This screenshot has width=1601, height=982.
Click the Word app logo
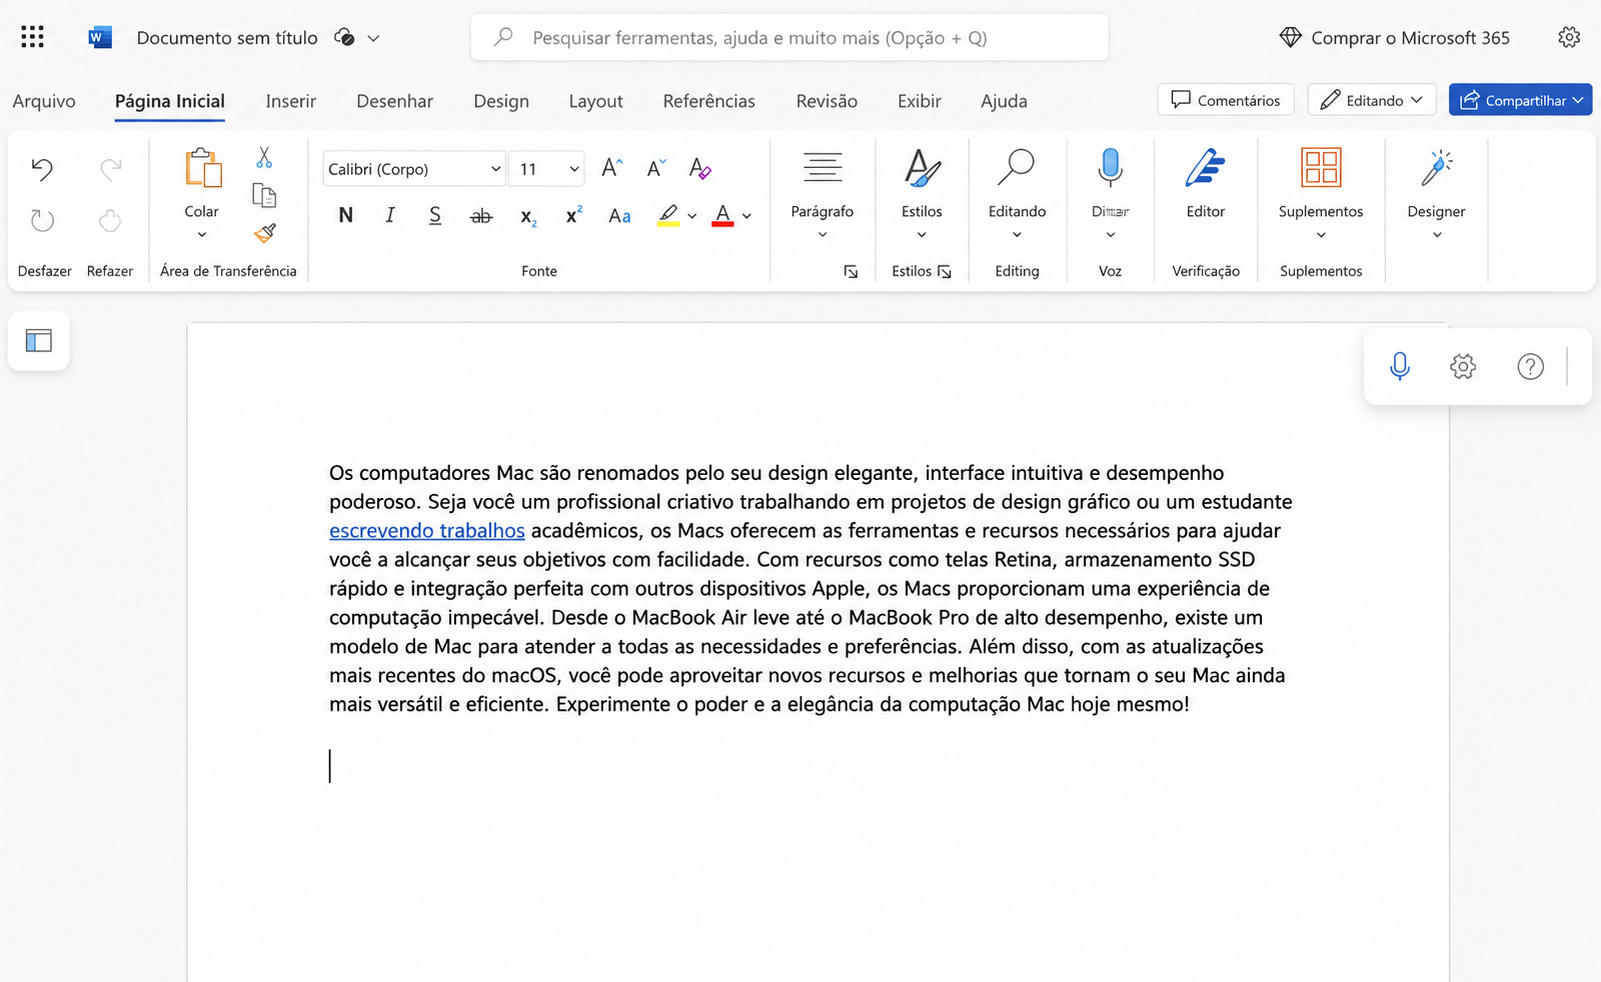coord(100,37)
